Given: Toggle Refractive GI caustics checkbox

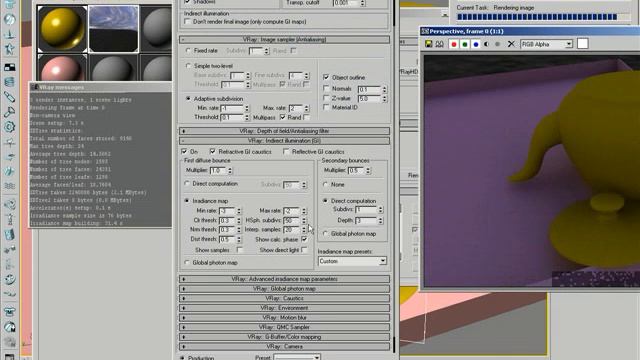Looking at the screenshot, I should pos(213,151).
